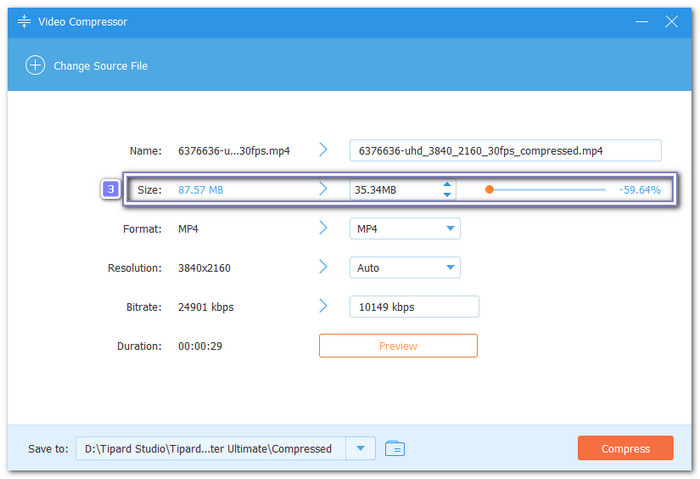Decrease output size with the down stepper

click(x=447, y=195)
